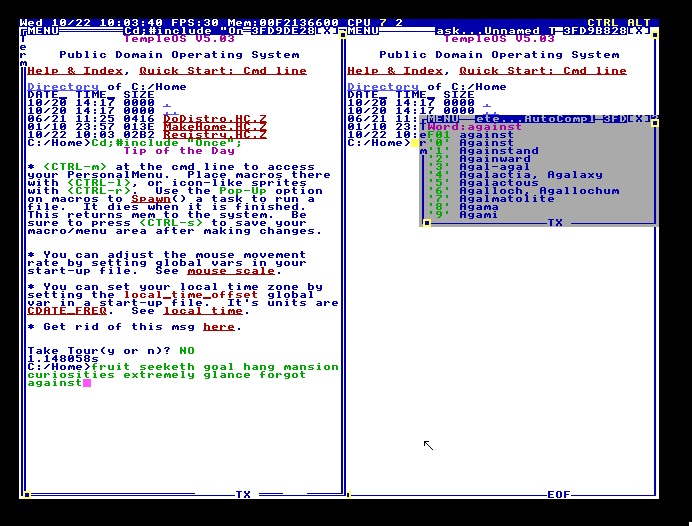This screenshot has height=526, width=692.
Task: Open the mouse scale link
Action: tap(231, 271)
